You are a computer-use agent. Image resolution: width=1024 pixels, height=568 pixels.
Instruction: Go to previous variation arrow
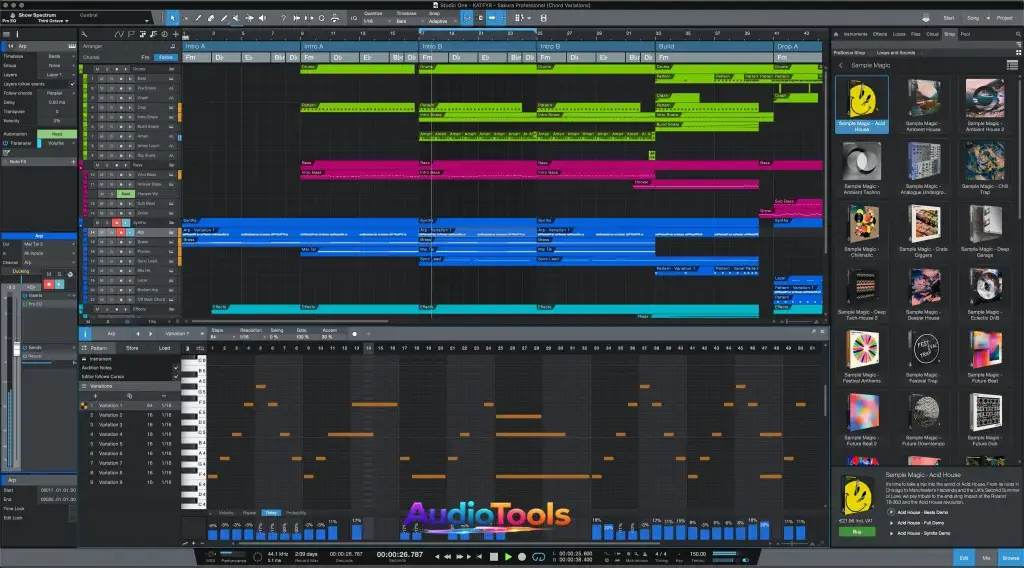[x=138, y=334]
